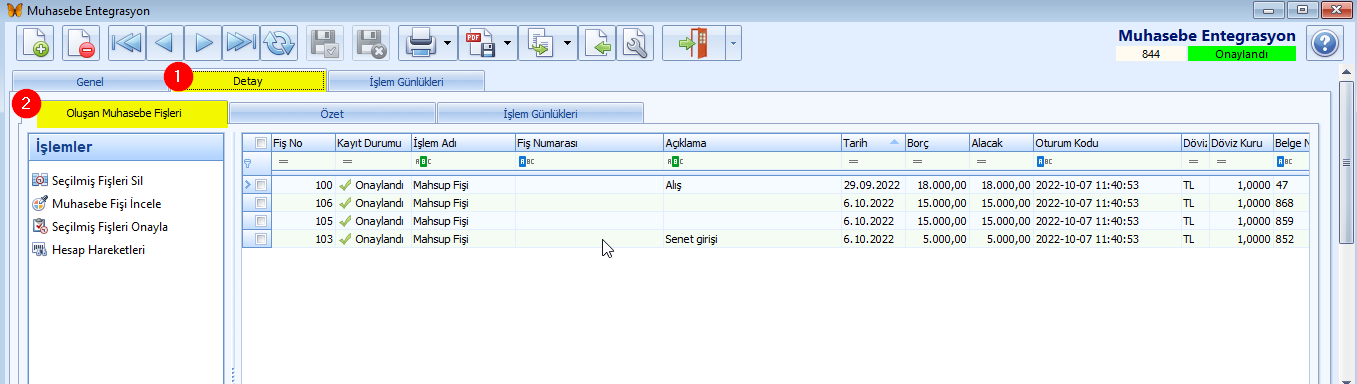The image size is (1357, 384).
Task: Click the Alacak column header
Action: point(1001,143)
